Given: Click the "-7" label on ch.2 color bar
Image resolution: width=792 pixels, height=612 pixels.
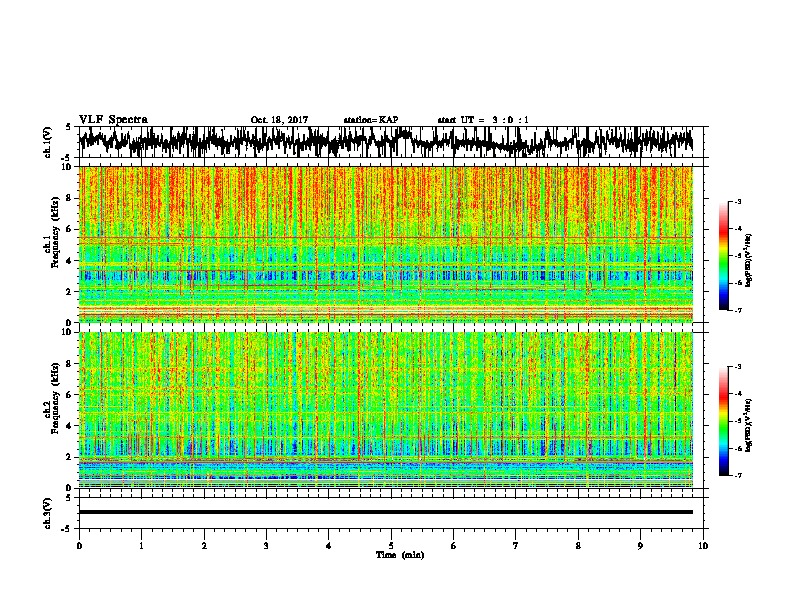Looking at the screenshot, I should pyautogui.click(x=738, y=475).
